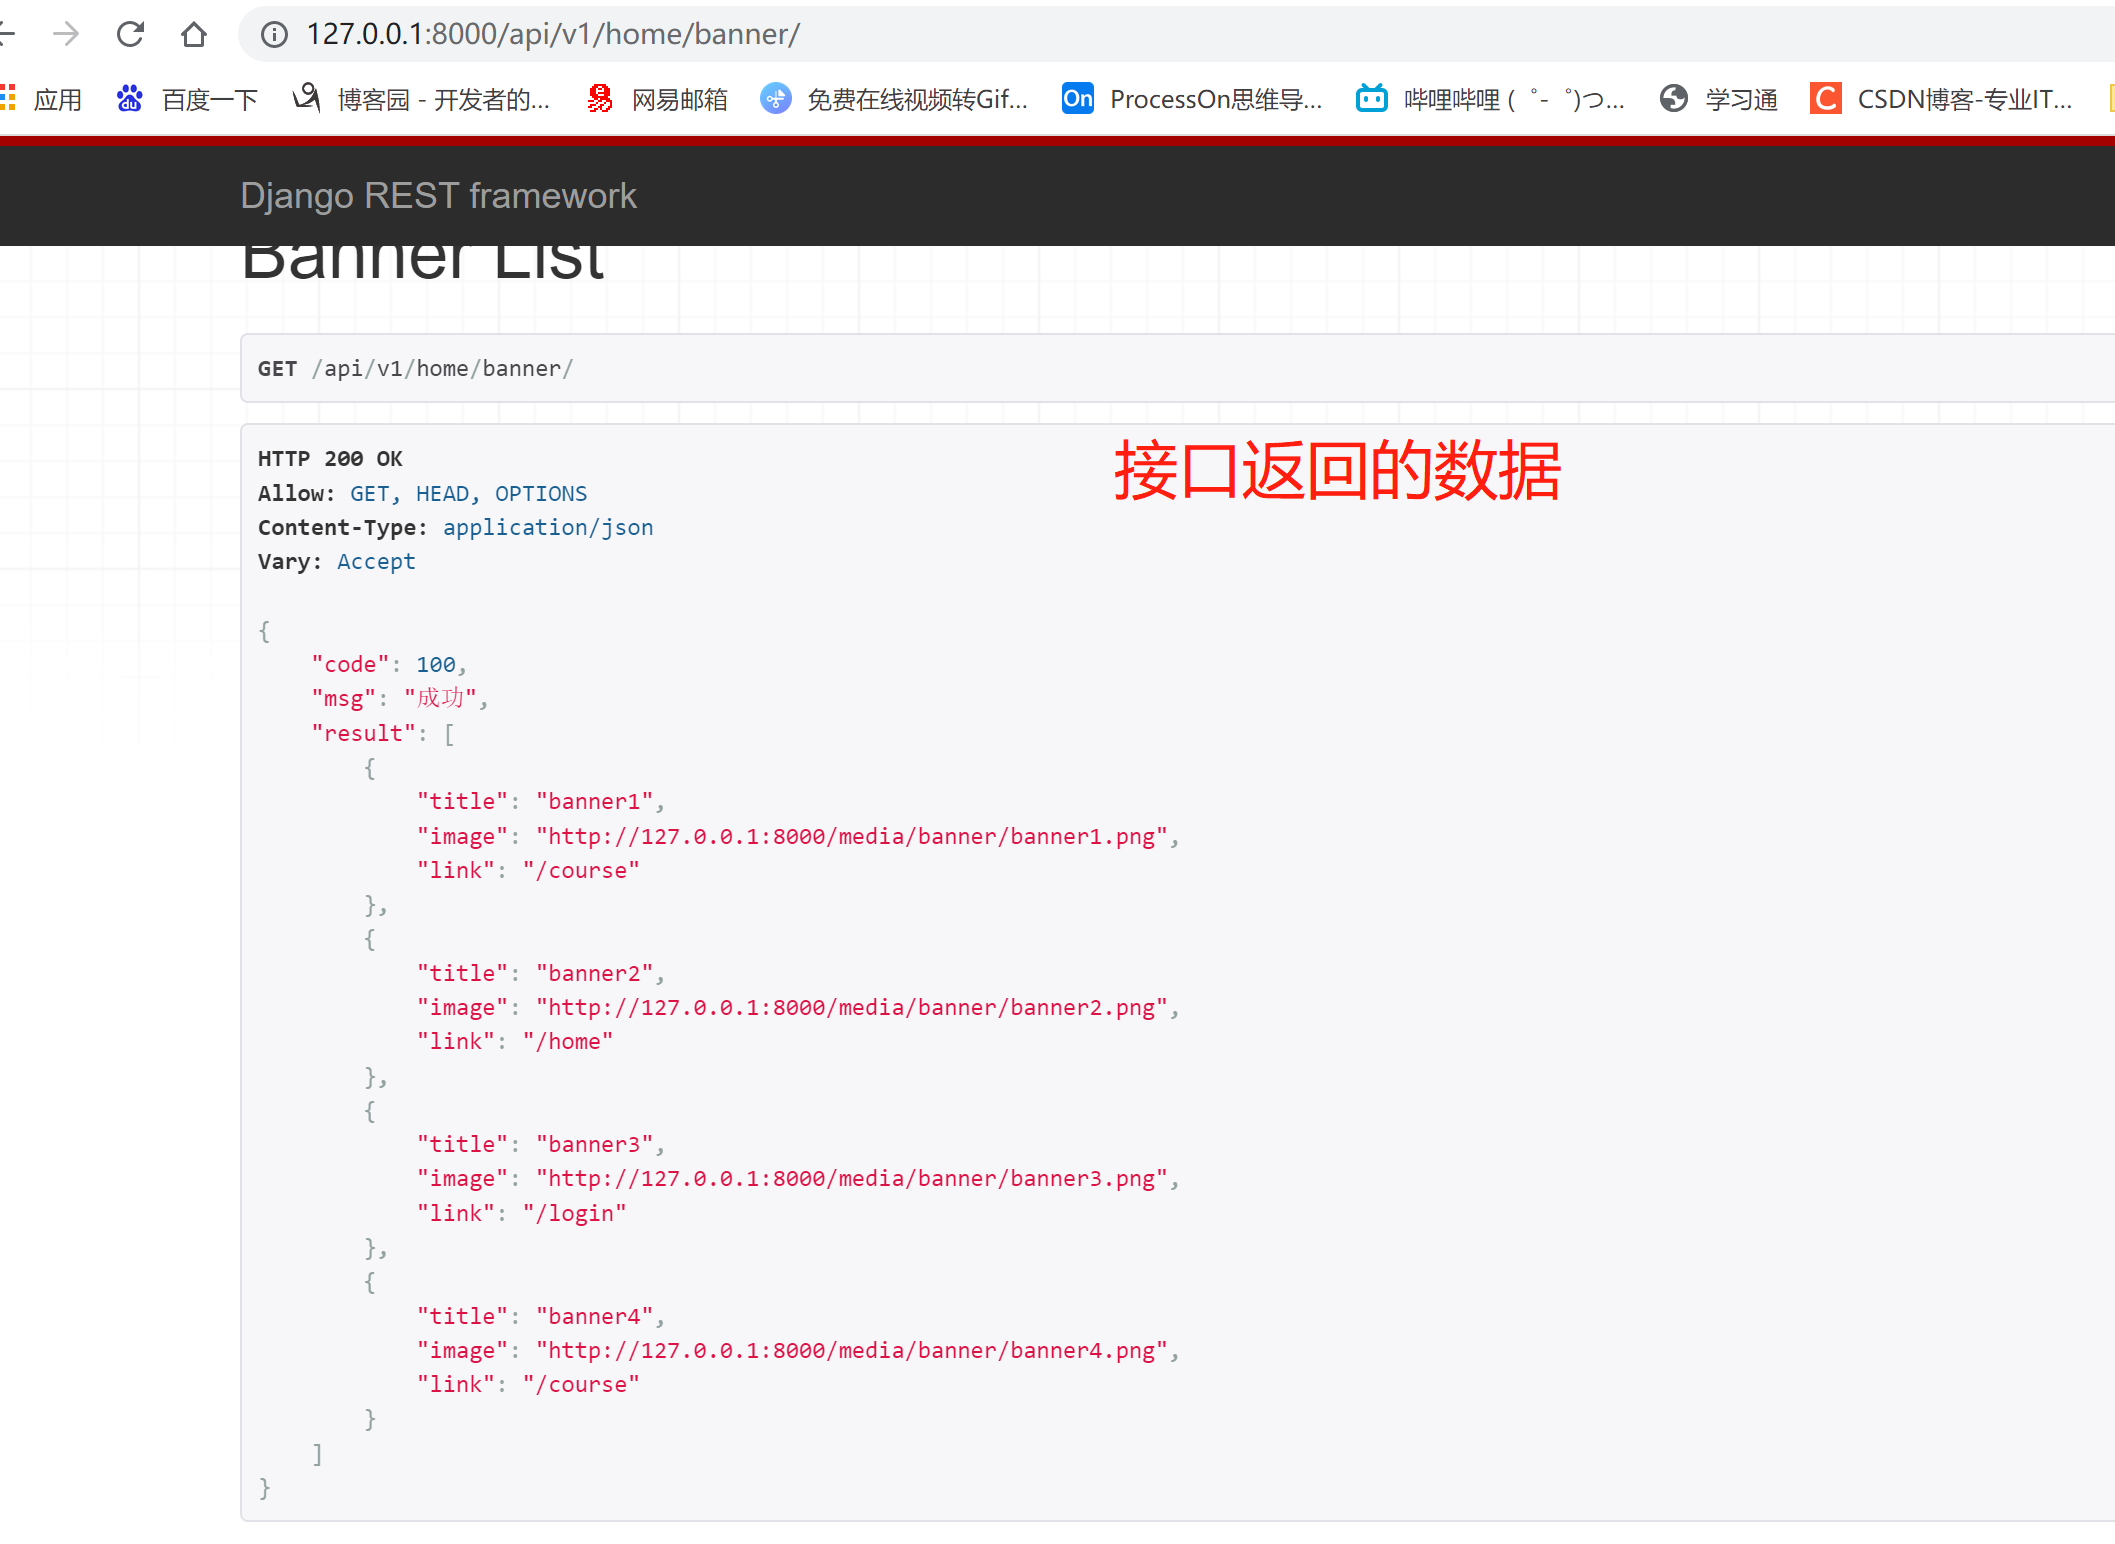This screenshot has width=2115, height=1544.
Task: Open the 网易邮箱 bookmark
Action: (x=658, y=99)
